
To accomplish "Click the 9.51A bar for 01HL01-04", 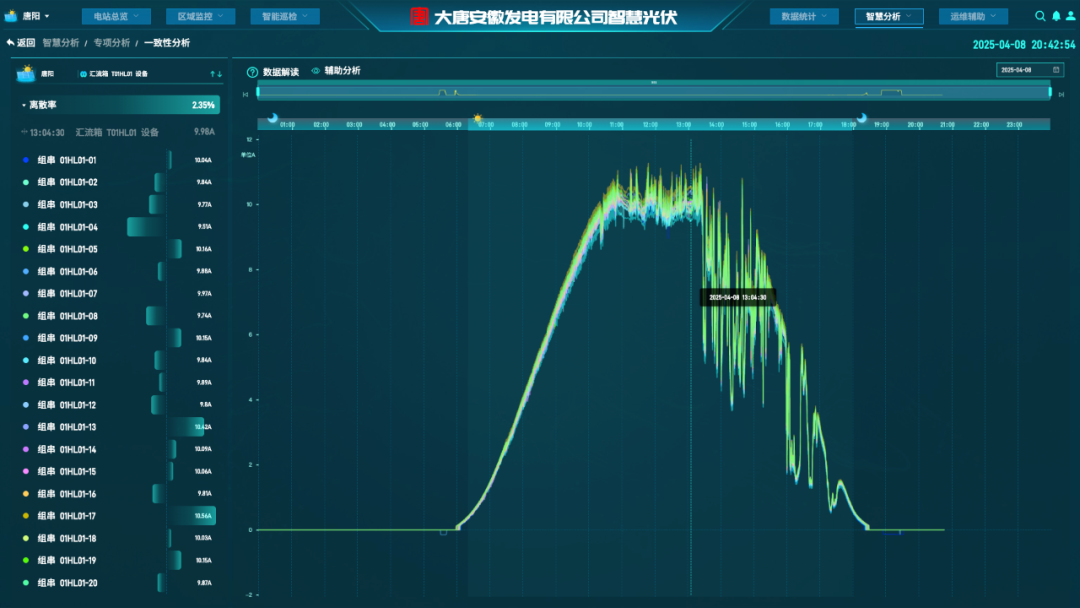I will click(x=147, y=227).
